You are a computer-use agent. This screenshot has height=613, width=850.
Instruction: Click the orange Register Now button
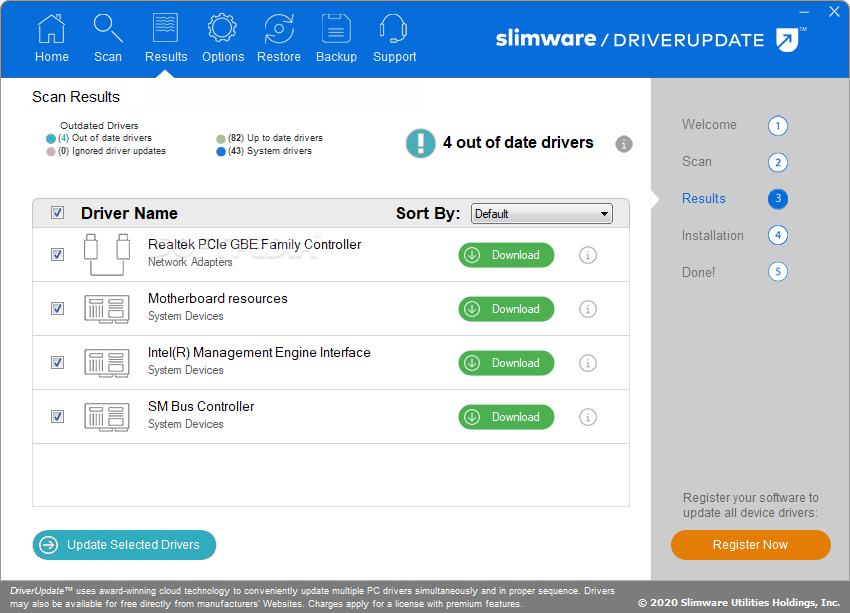pyautogui.click(x=750, y=545)
